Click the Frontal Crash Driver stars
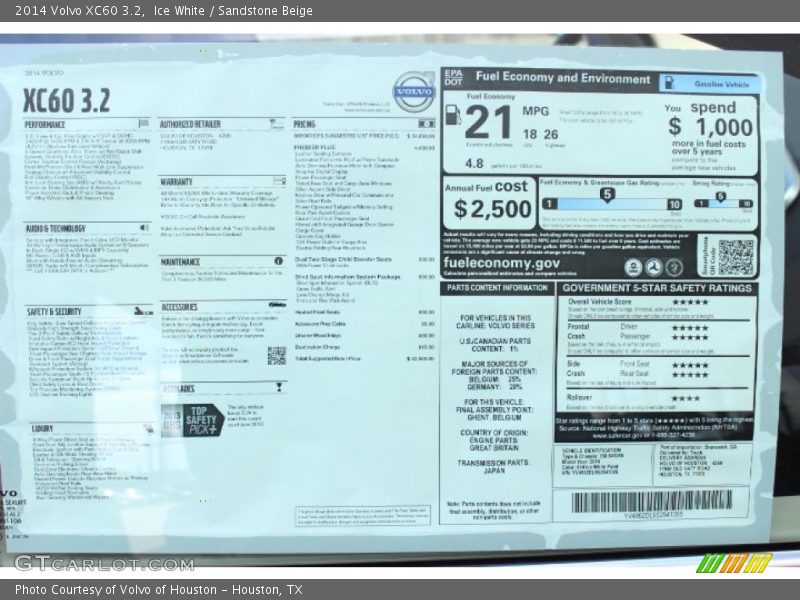Viewport: 800px width, 600px height. 690,328
